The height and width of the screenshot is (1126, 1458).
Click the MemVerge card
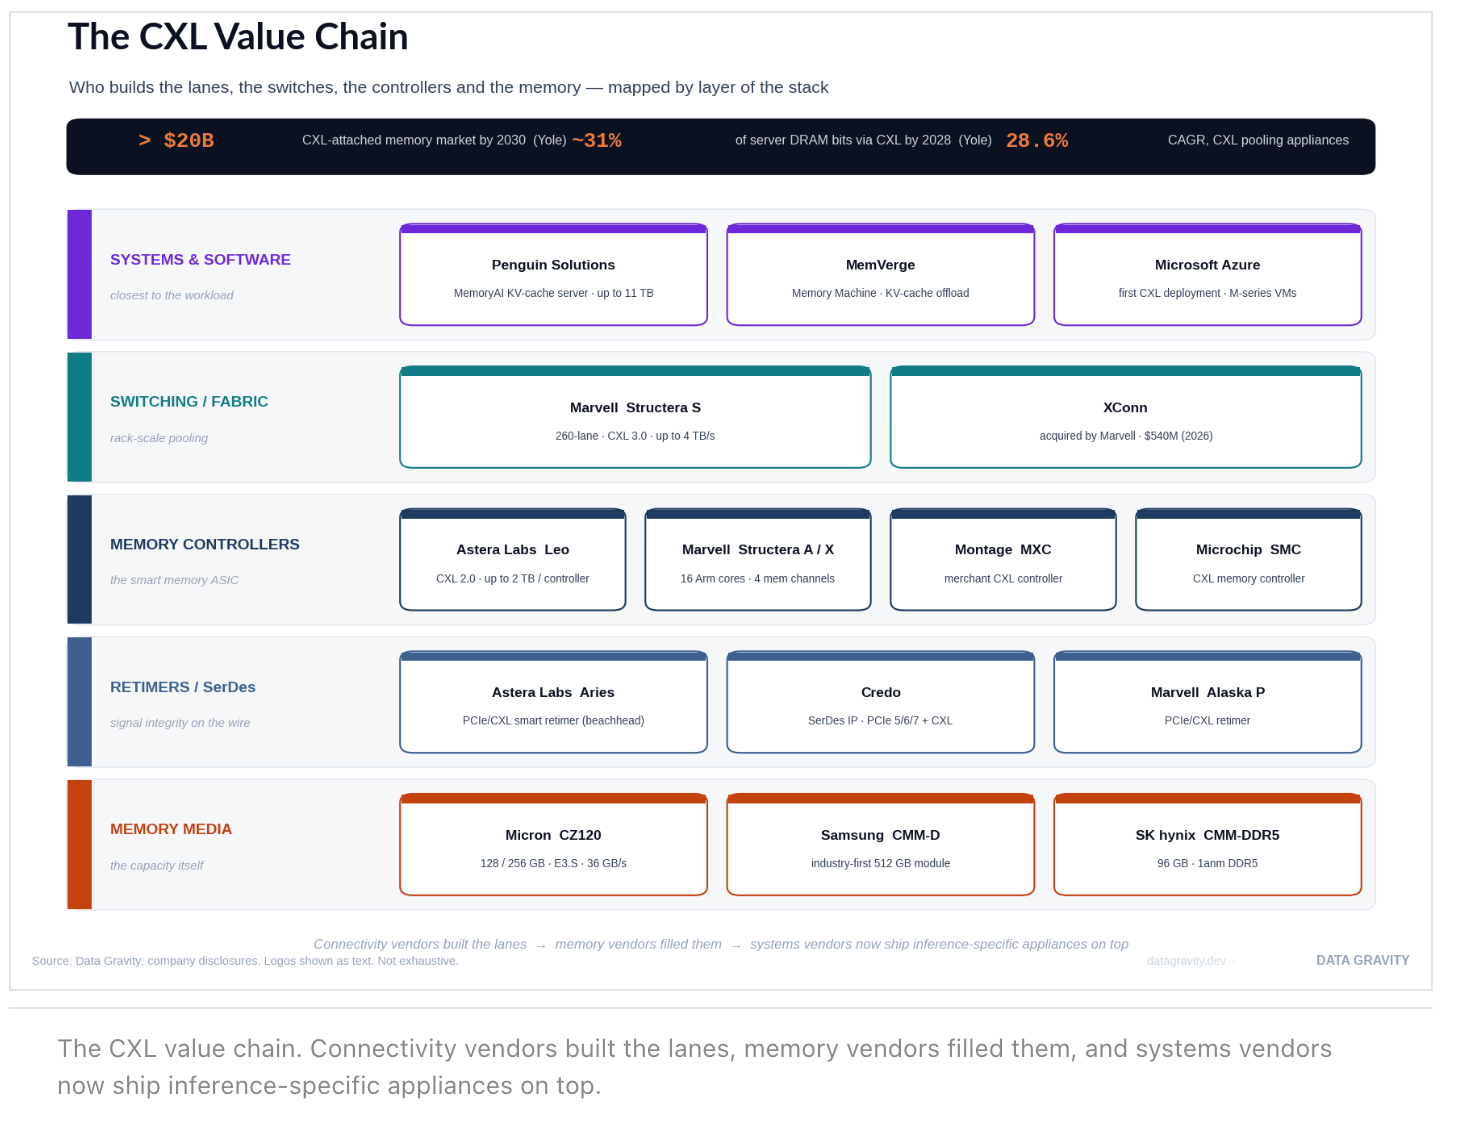[x=880, y=275]
